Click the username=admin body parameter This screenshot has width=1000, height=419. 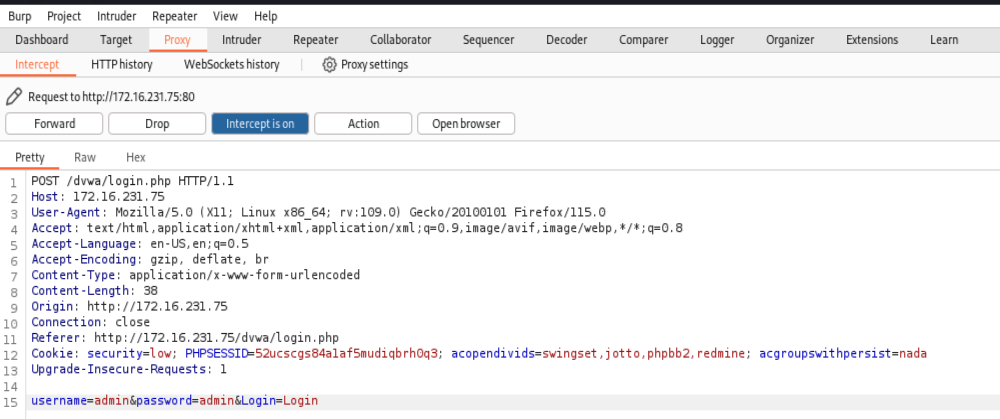coord(80,401)
